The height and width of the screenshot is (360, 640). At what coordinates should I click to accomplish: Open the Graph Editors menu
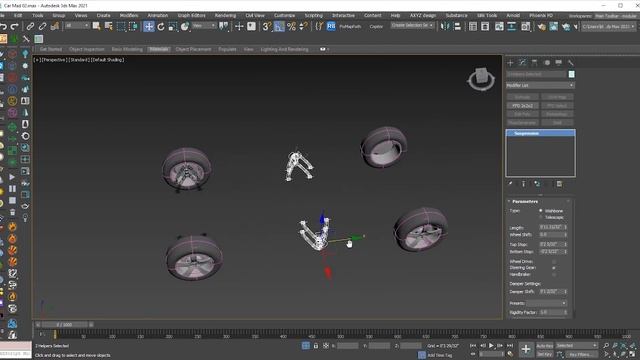coord(191,16)
